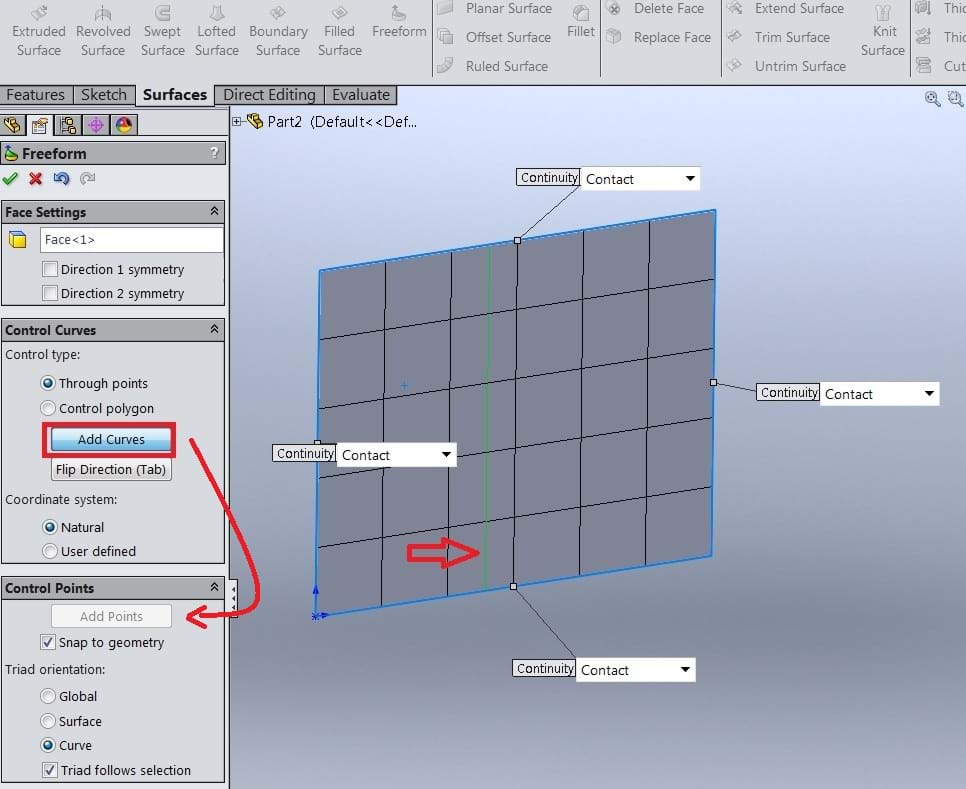Viewport: 966px width, 789px height.
Task: Click the green checkmark to accept Freeform
Action: 11,179
